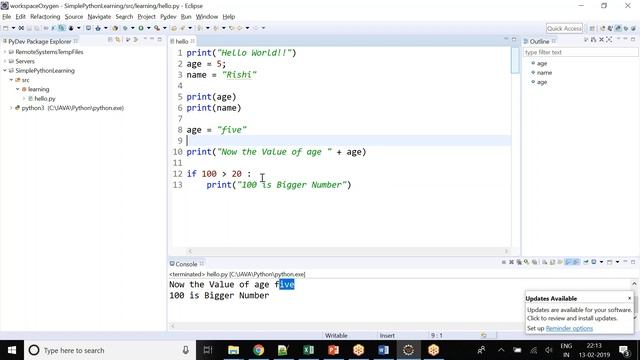Image resolution: width=640 pixels, height=360 pixels.
Task: Click the New file icon in main toolbar
Action: coord(6,28)
